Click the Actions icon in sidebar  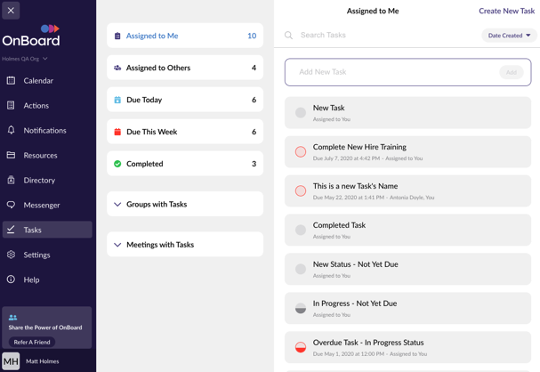click(x=11, y=105)
